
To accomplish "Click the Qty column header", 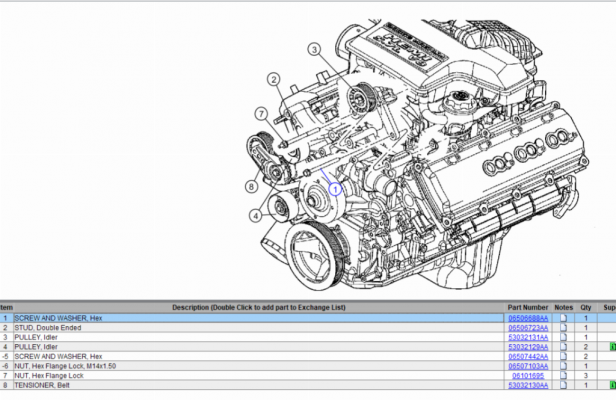I will pyautogui.click(x=586, y=307).
